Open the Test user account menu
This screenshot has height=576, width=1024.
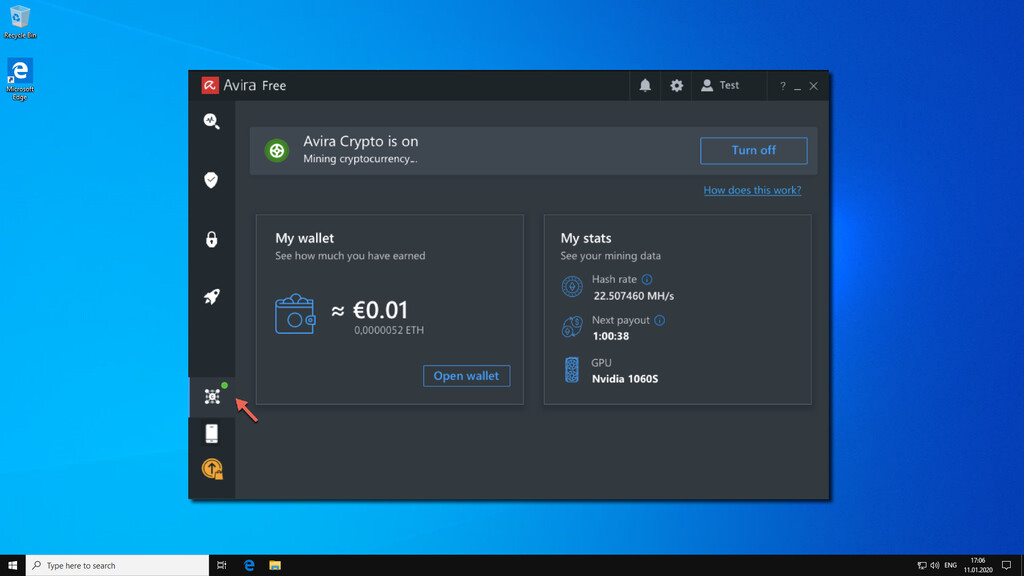720,86
